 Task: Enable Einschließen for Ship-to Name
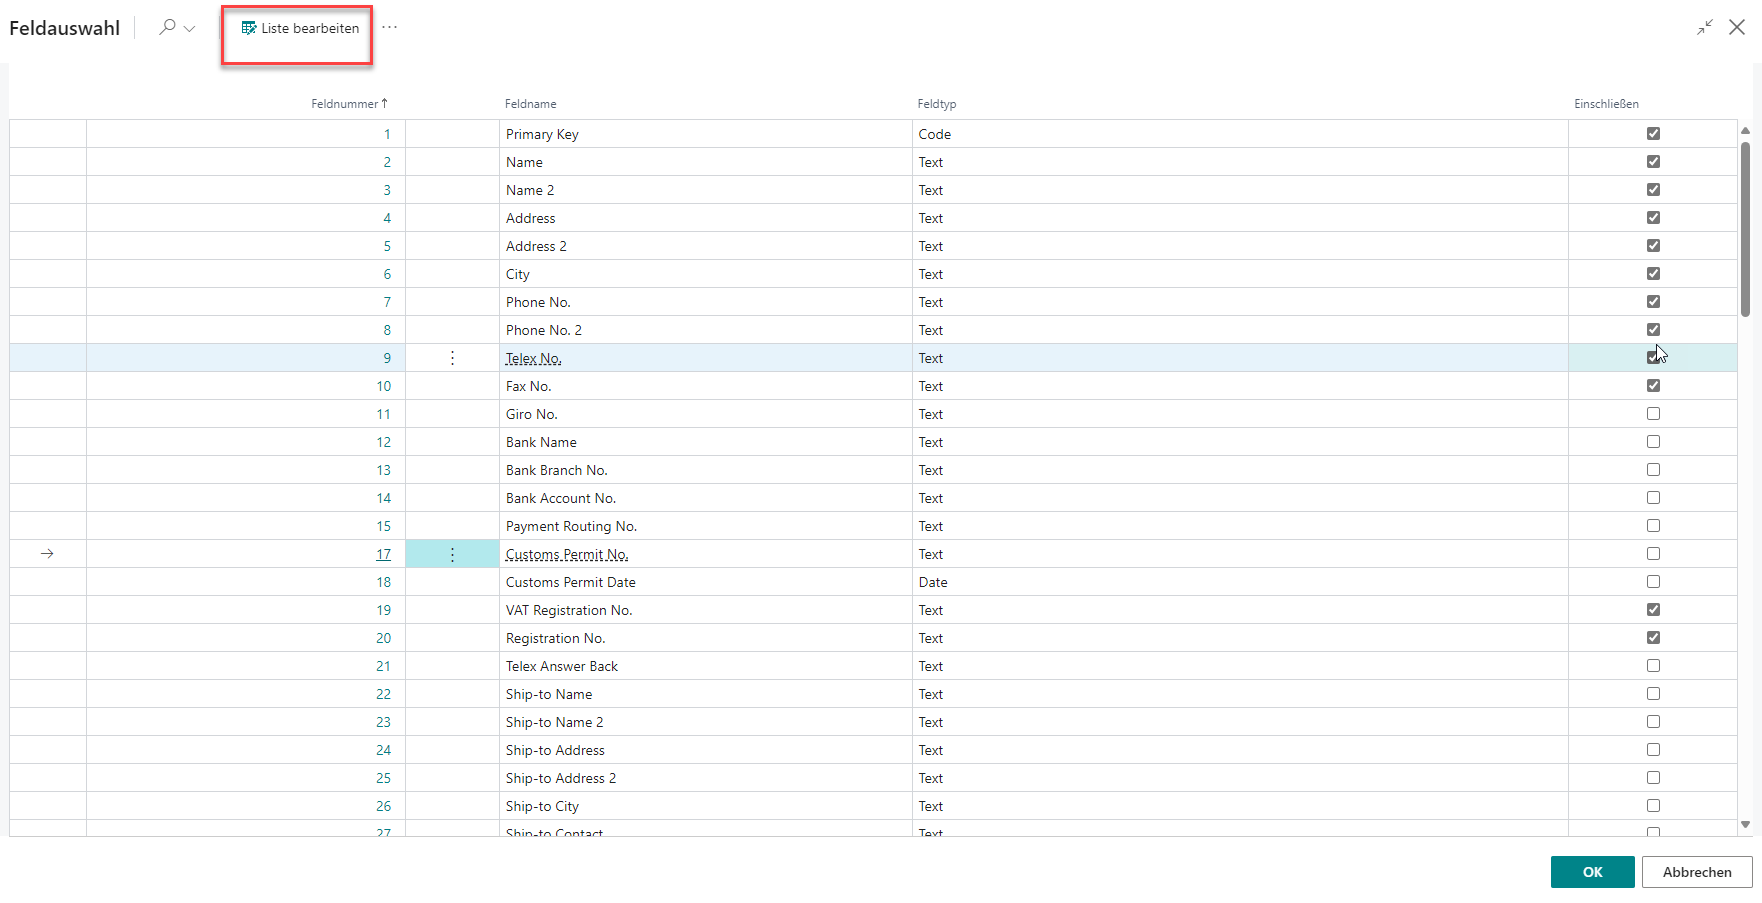[1653, 694]
